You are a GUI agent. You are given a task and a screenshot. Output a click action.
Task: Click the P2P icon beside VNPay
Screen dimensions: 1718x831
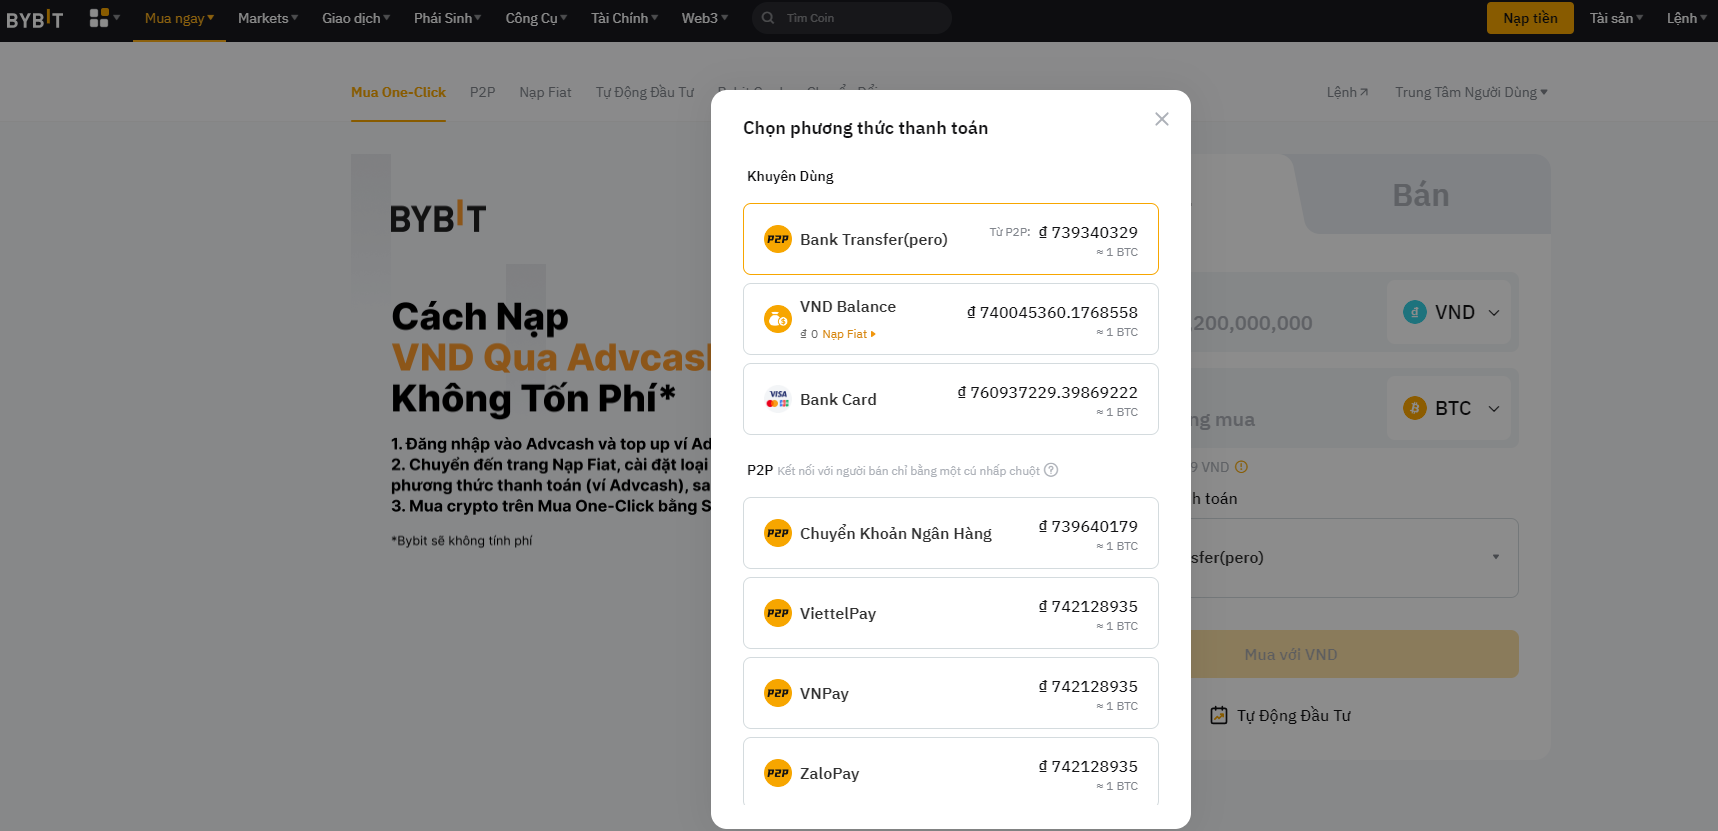point(778,693)
